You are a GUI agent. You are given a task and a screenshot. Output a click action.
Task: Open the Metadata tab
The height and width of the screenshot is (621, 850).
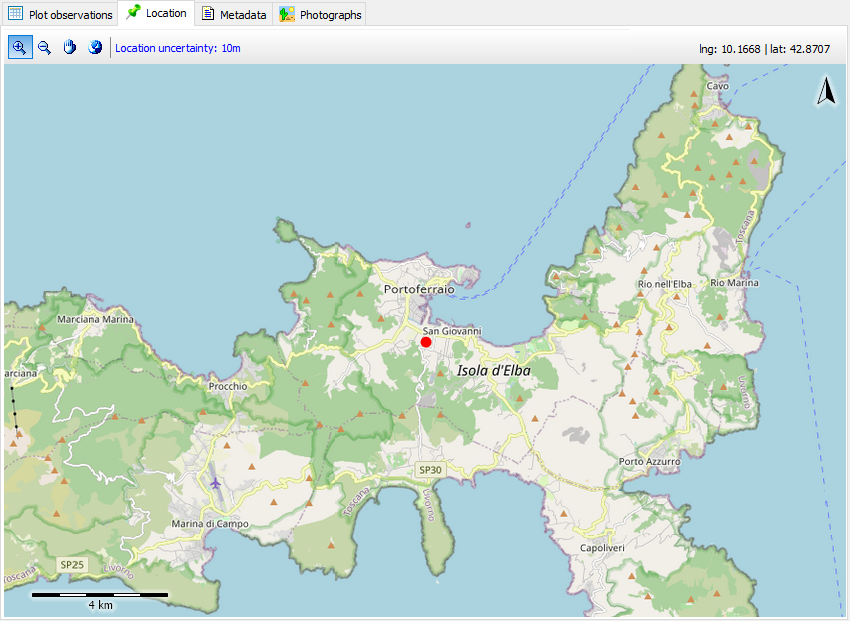tap(233, 14)
